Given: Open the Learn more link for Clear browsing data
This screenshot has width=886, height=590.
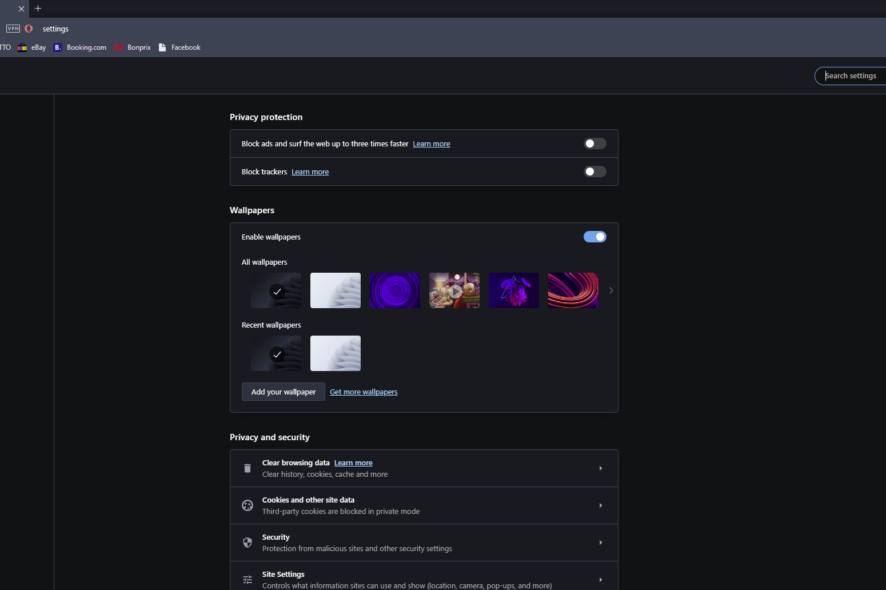Looking at the screenshot, I should pyautogui.click(x=353, y=463).
